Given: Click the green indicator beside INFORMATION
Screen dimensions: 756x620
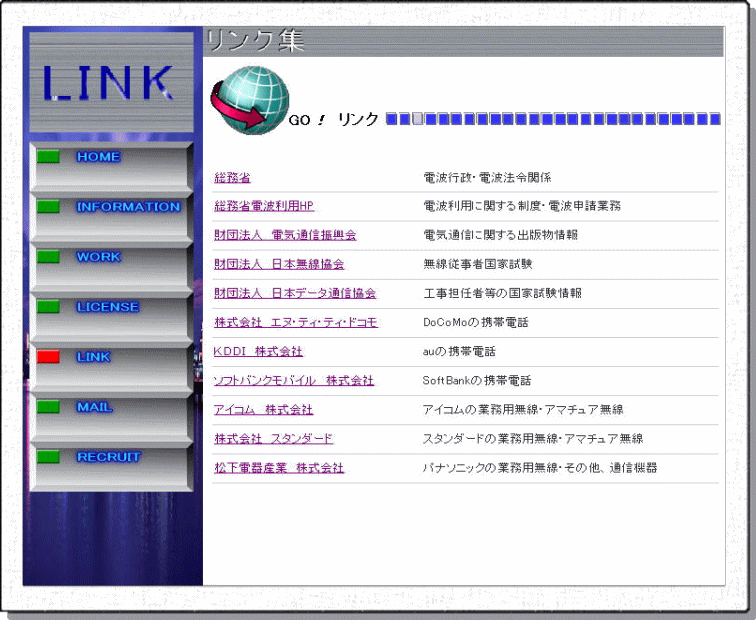Looking at the screenshot, I should point(48,206).
